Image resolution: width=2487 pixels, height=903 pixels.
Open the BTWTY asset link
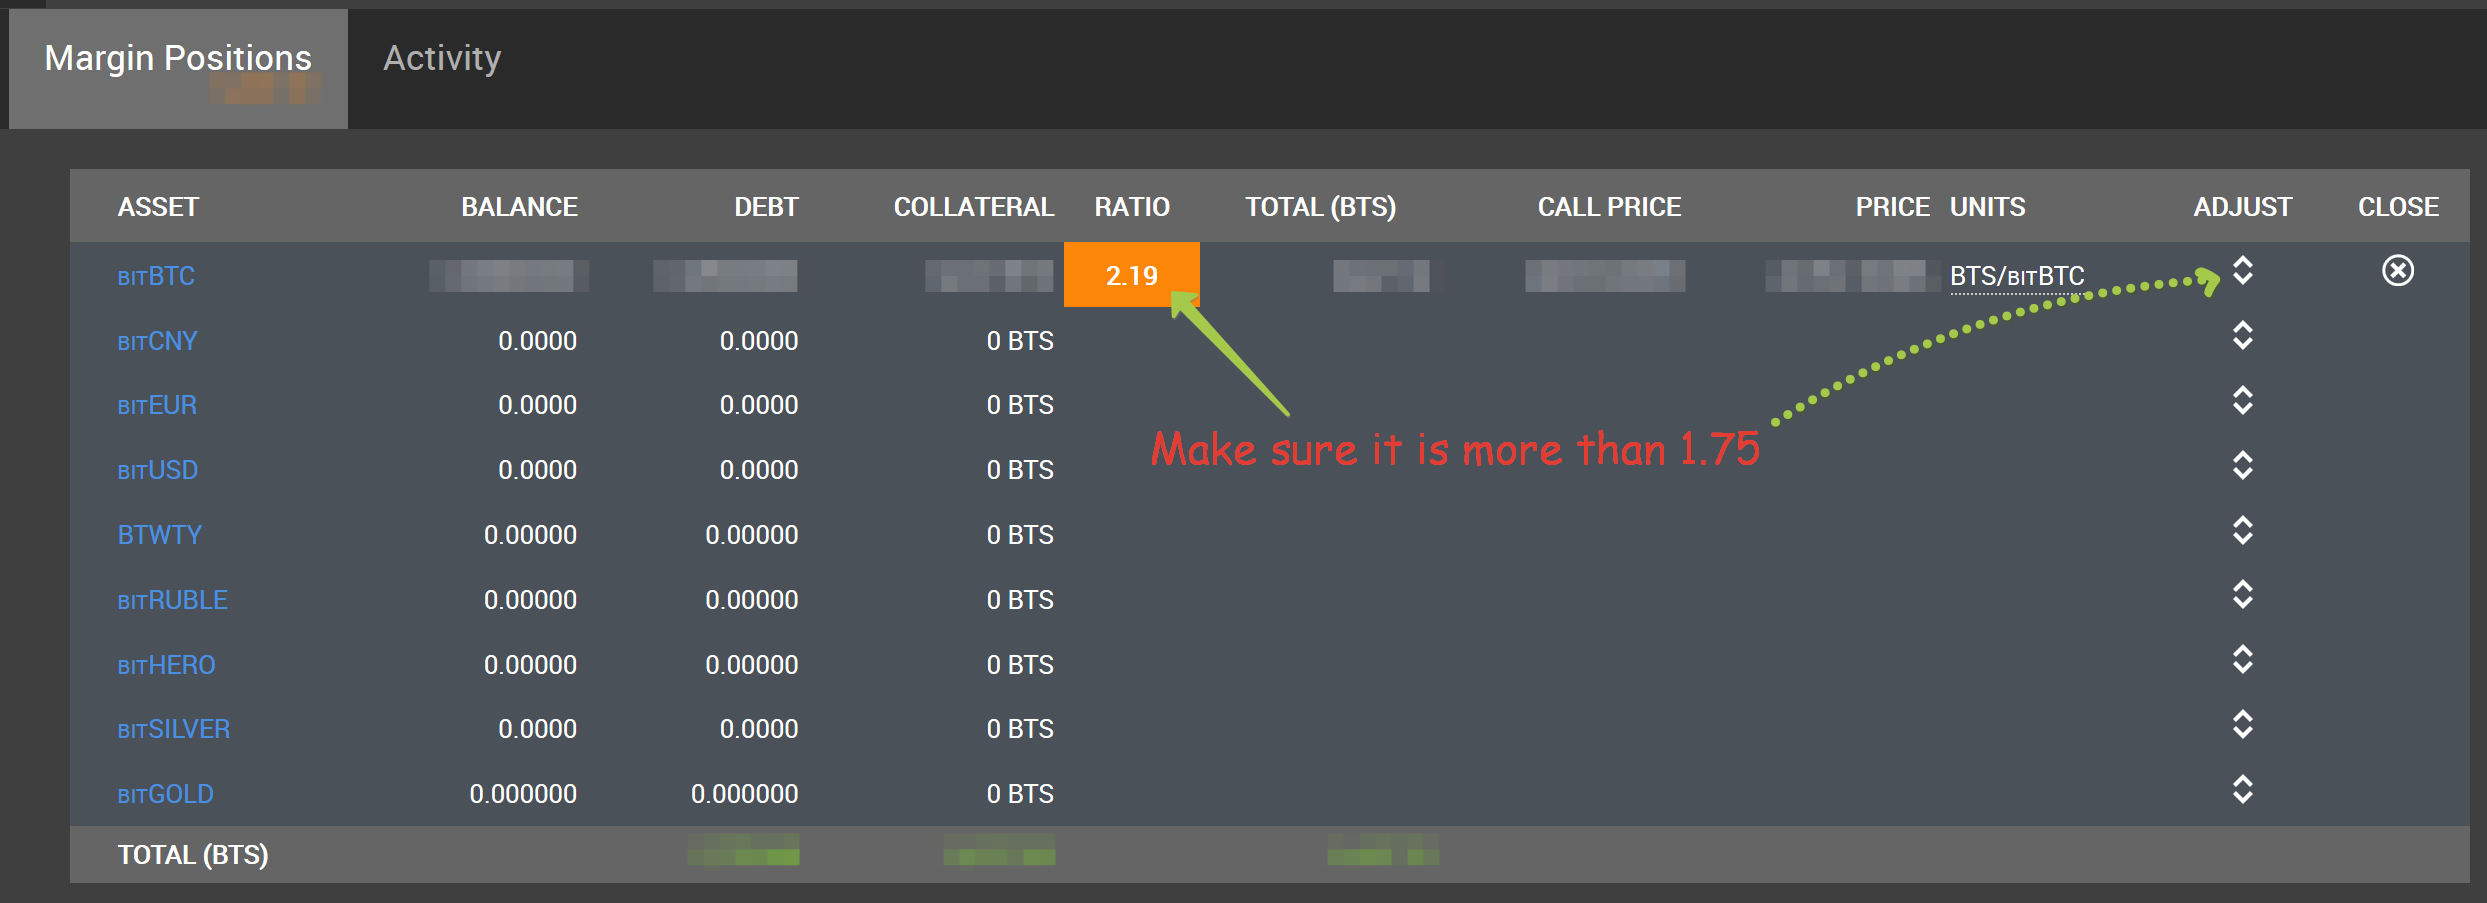[160, 536]
